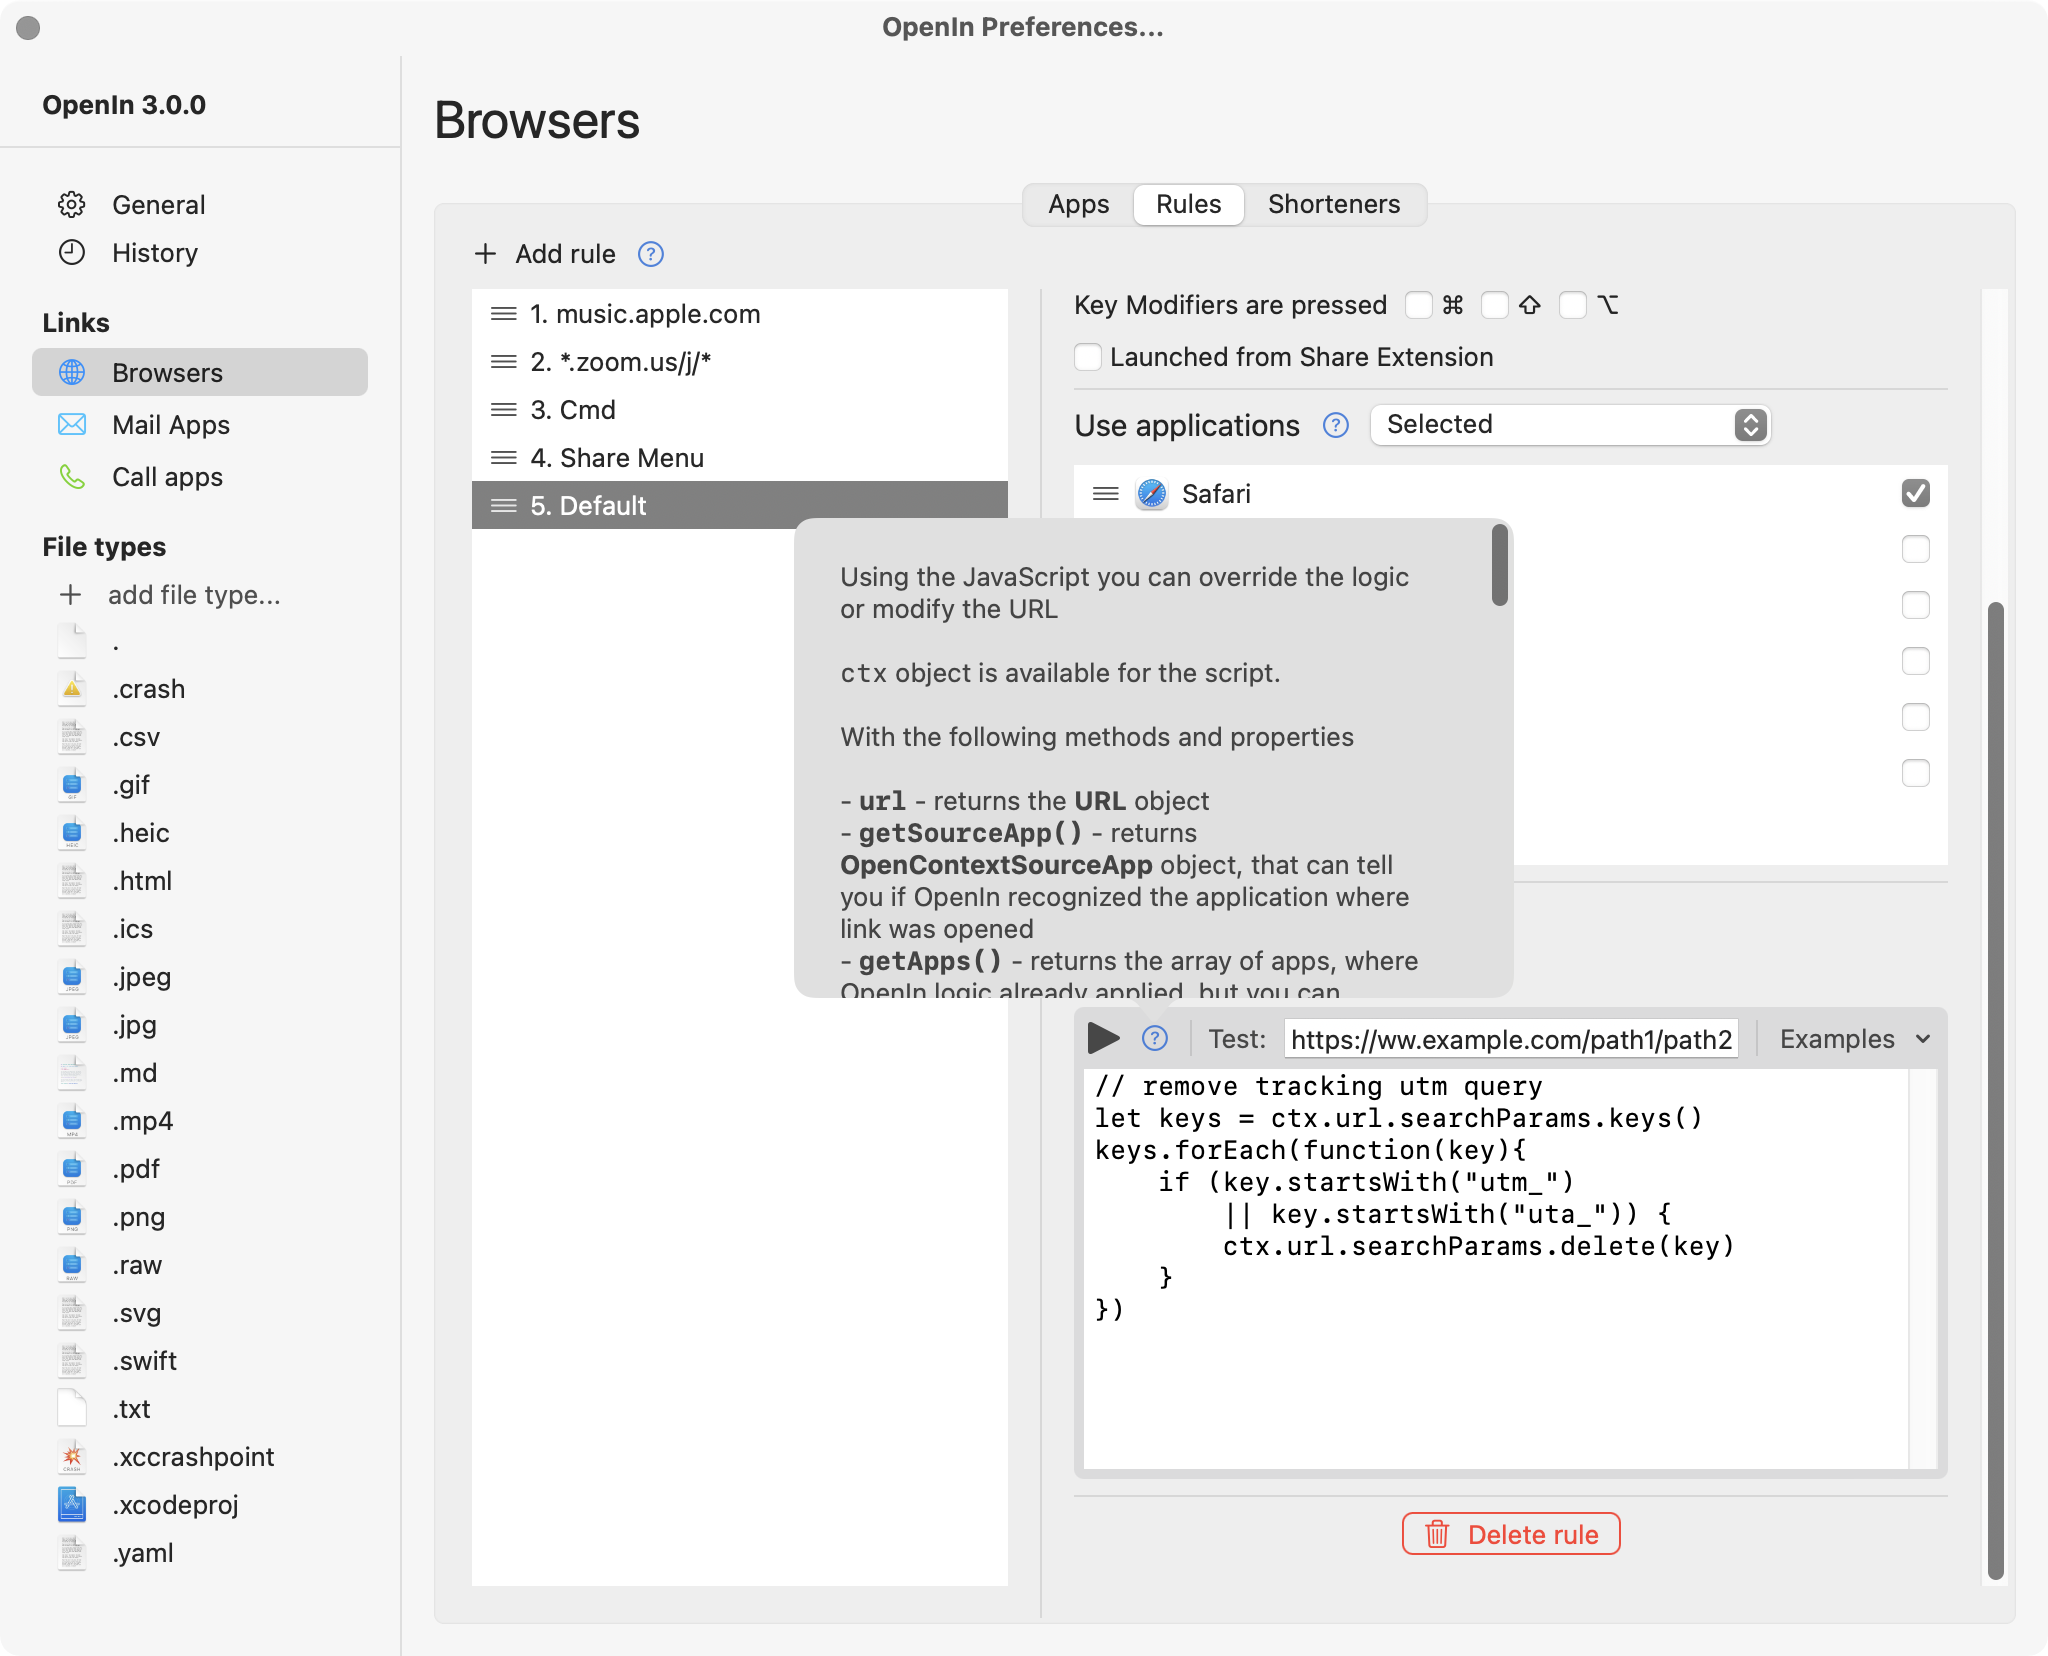Uncheck the Safari application checkbox
Image resolution: width=2048 pixels, height=1656 pixels.
point(1915,493)
